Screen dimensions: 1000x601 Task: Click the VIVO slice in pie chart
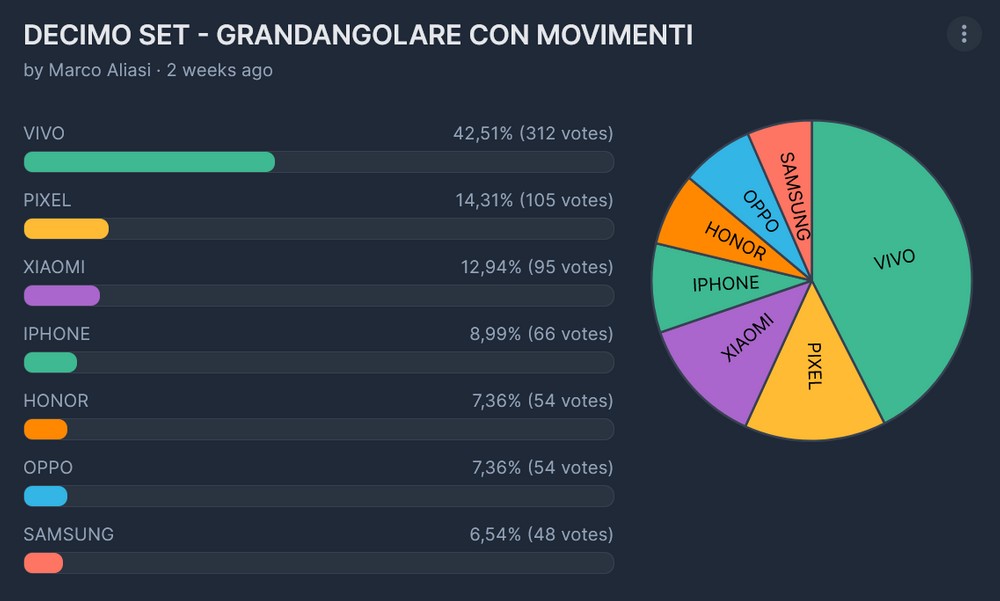point(893,260)
